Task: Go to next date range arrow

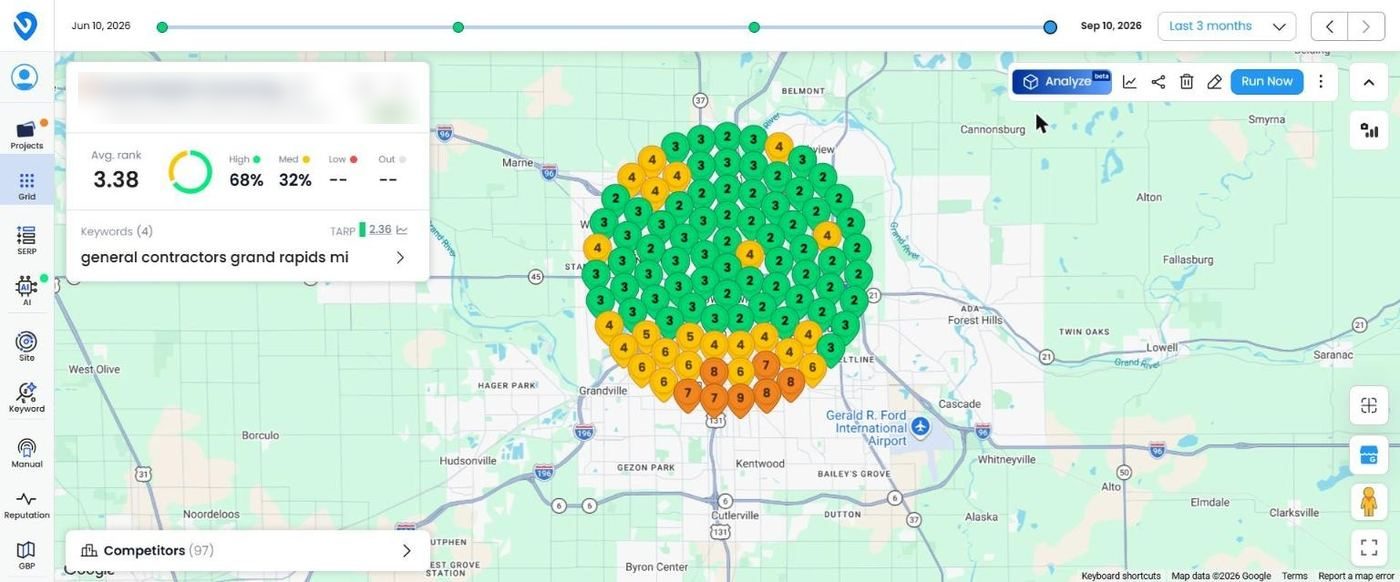Action: click(x=1366, y=27)
